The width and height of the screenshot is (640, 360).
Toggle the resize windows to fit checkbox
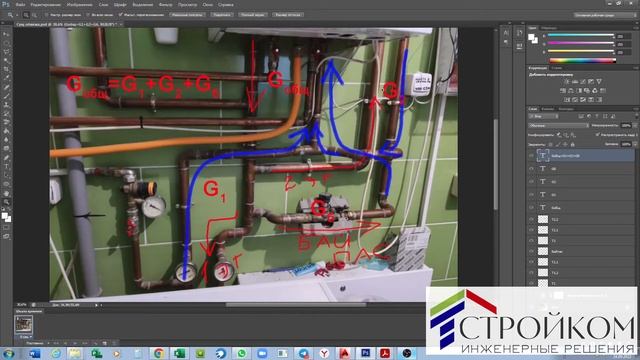[x=46, y=15]
